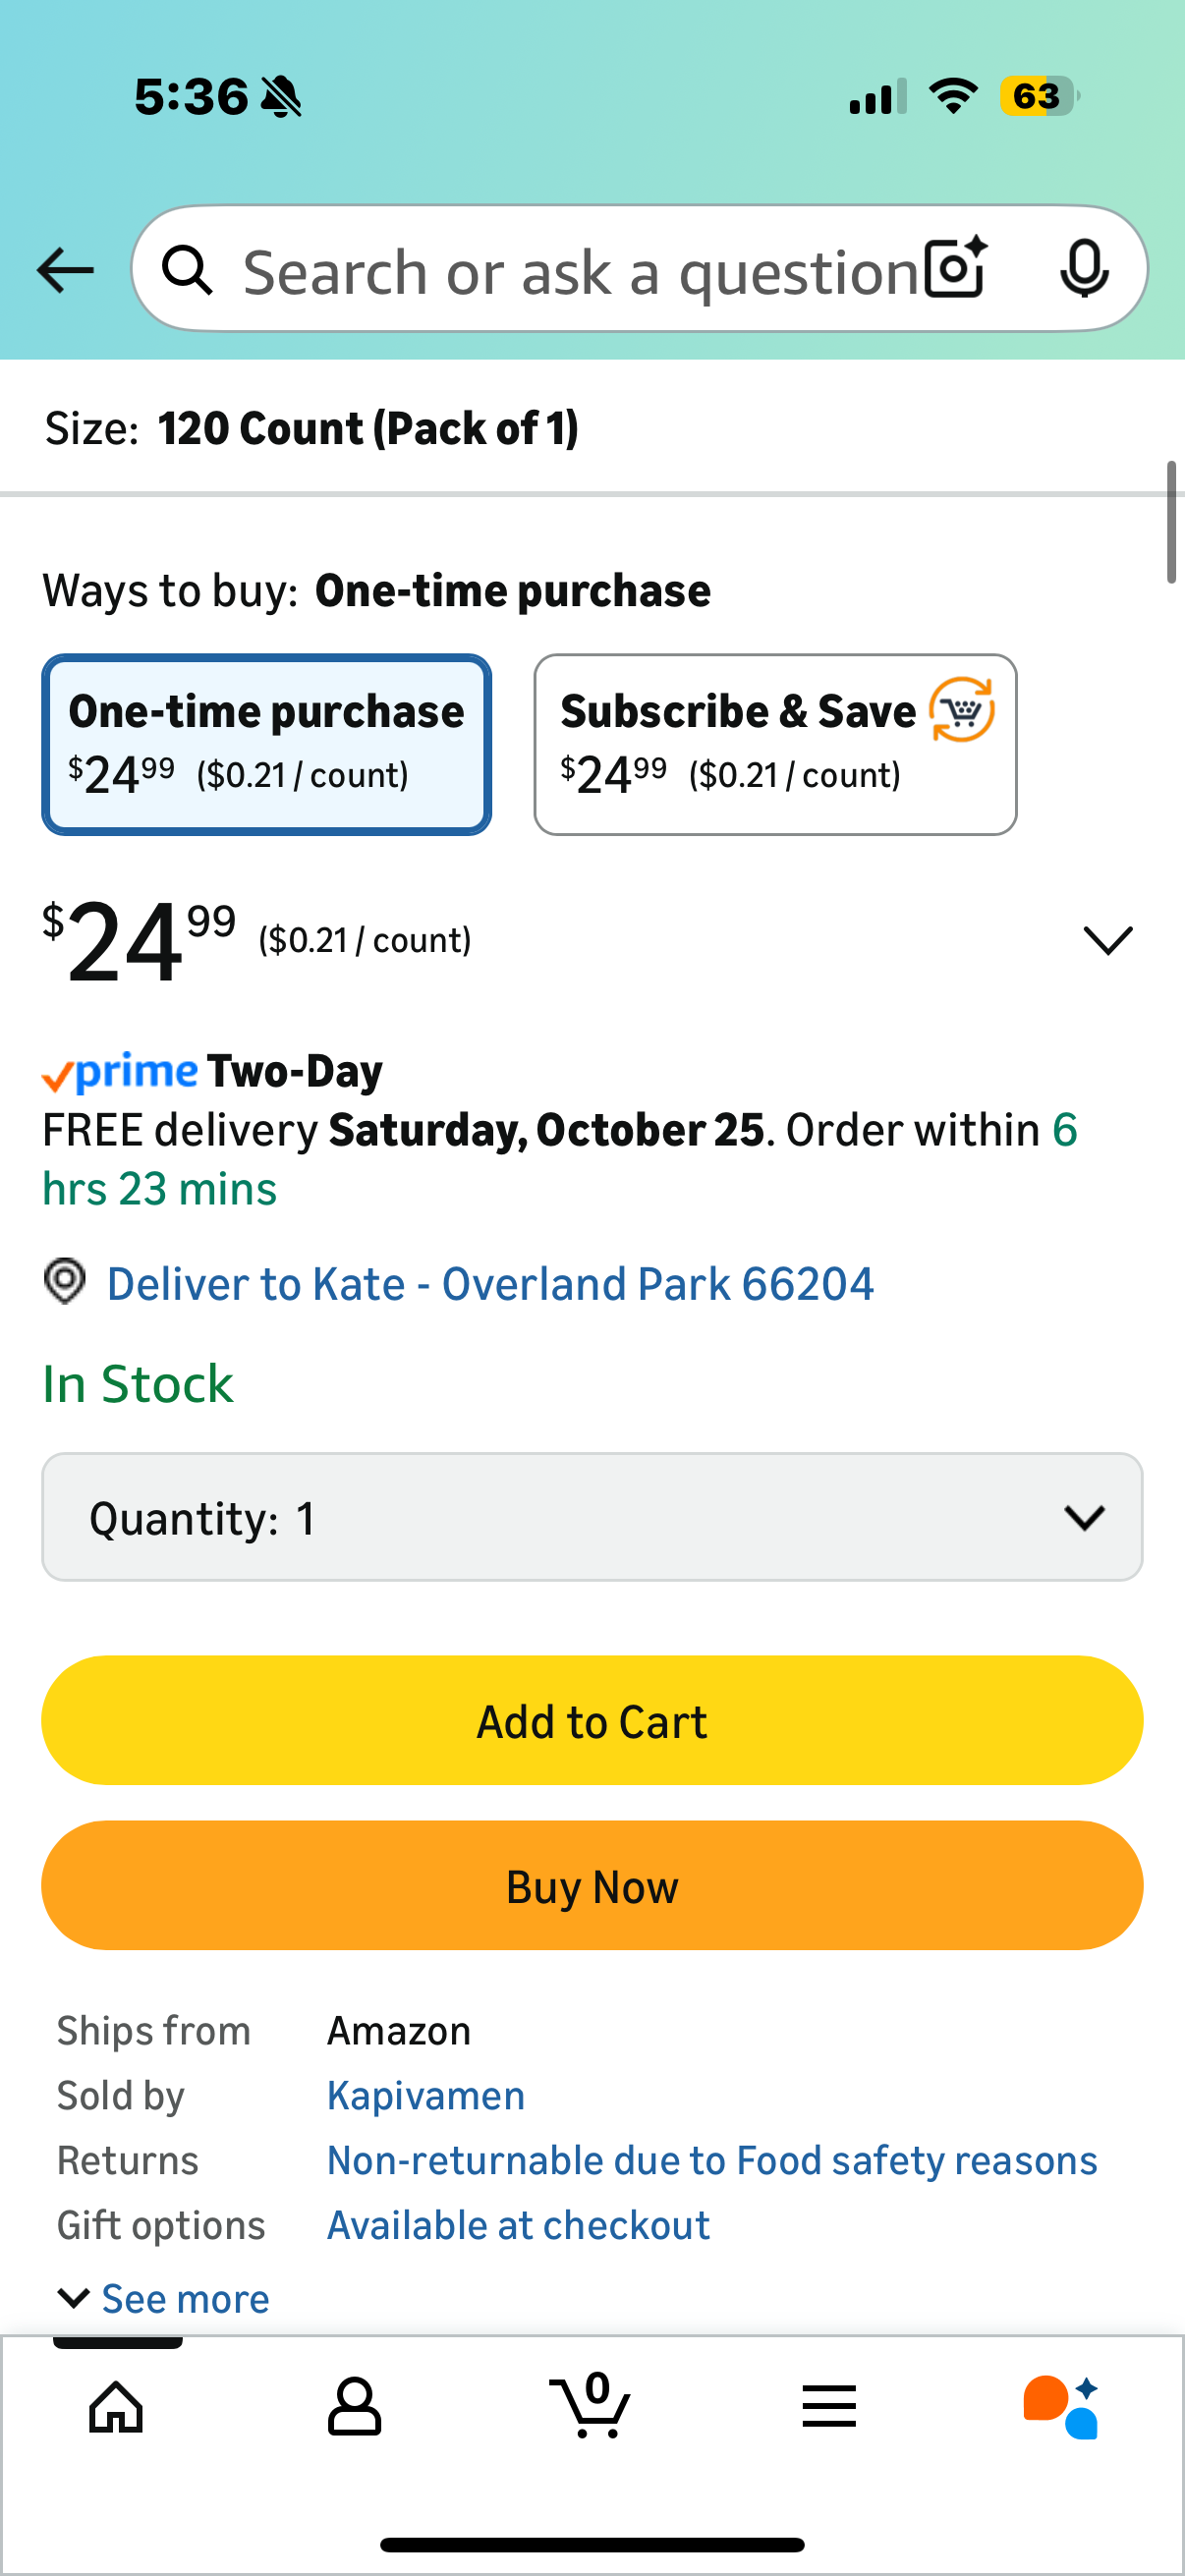This screenshot has height=2576, width=1185.
Task: Select the One-time purchase option
Action: point(266,744)
